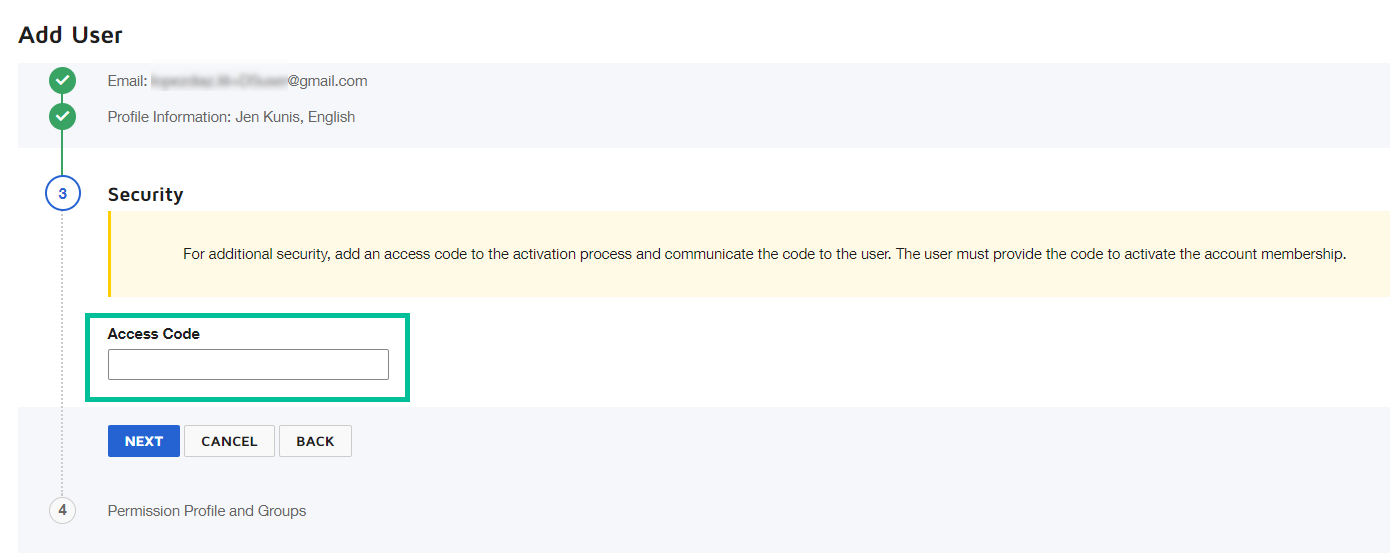Click the completed Email step checkmark icon
1390x553 pixels.
click(62, 81)
